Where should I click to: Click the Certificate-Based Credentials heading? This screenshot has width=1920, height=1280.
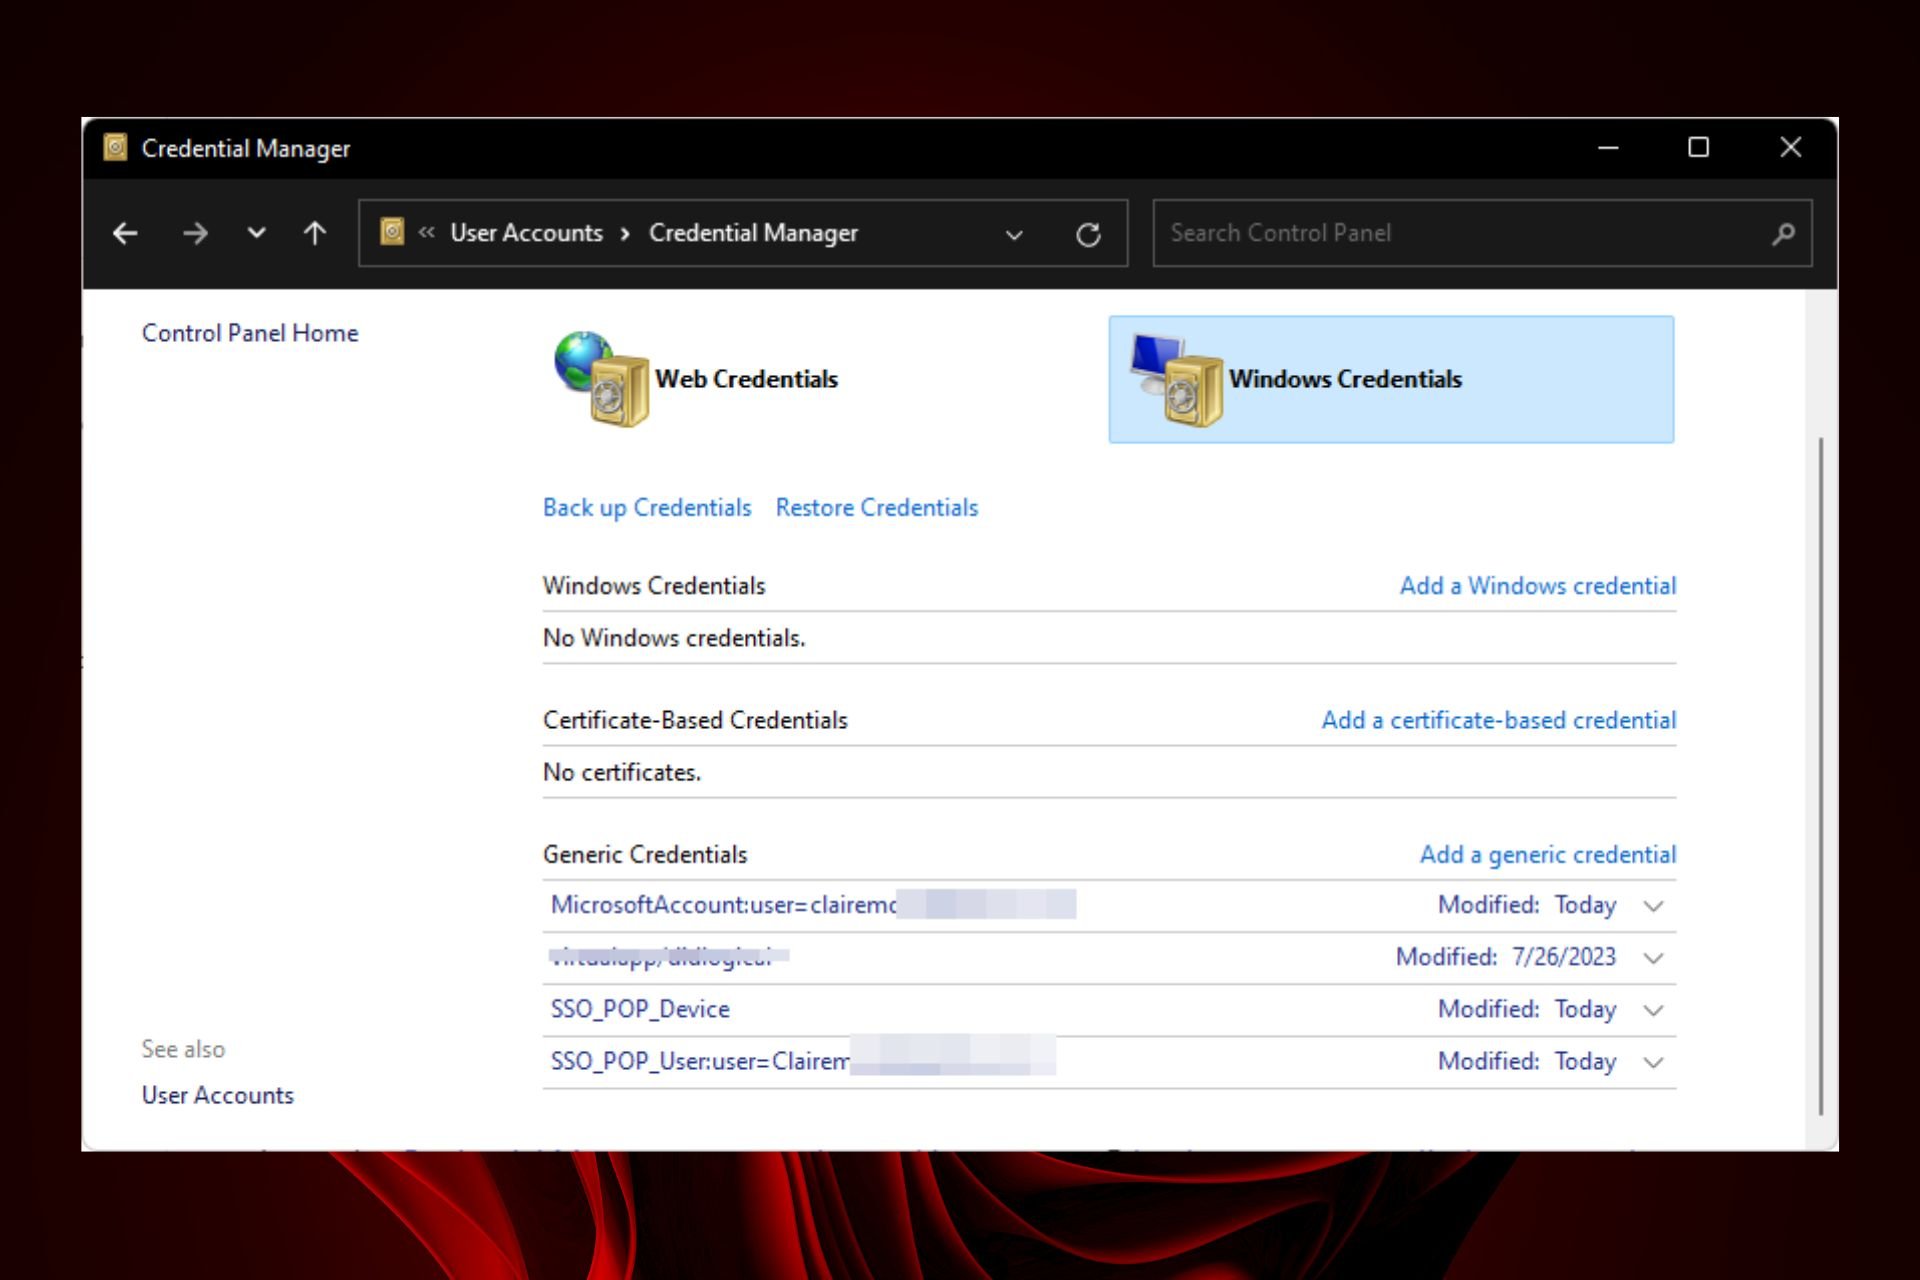coord(695,720)
